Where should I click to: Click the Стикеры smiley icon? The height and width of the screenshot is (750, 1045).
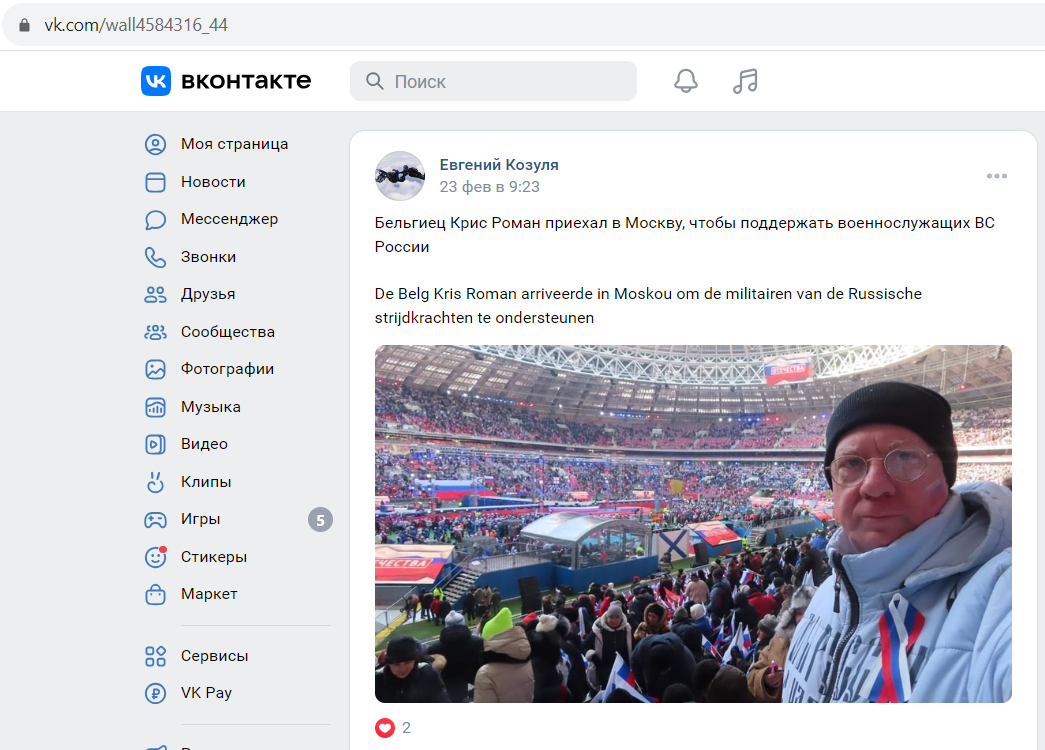click(155, 557)
